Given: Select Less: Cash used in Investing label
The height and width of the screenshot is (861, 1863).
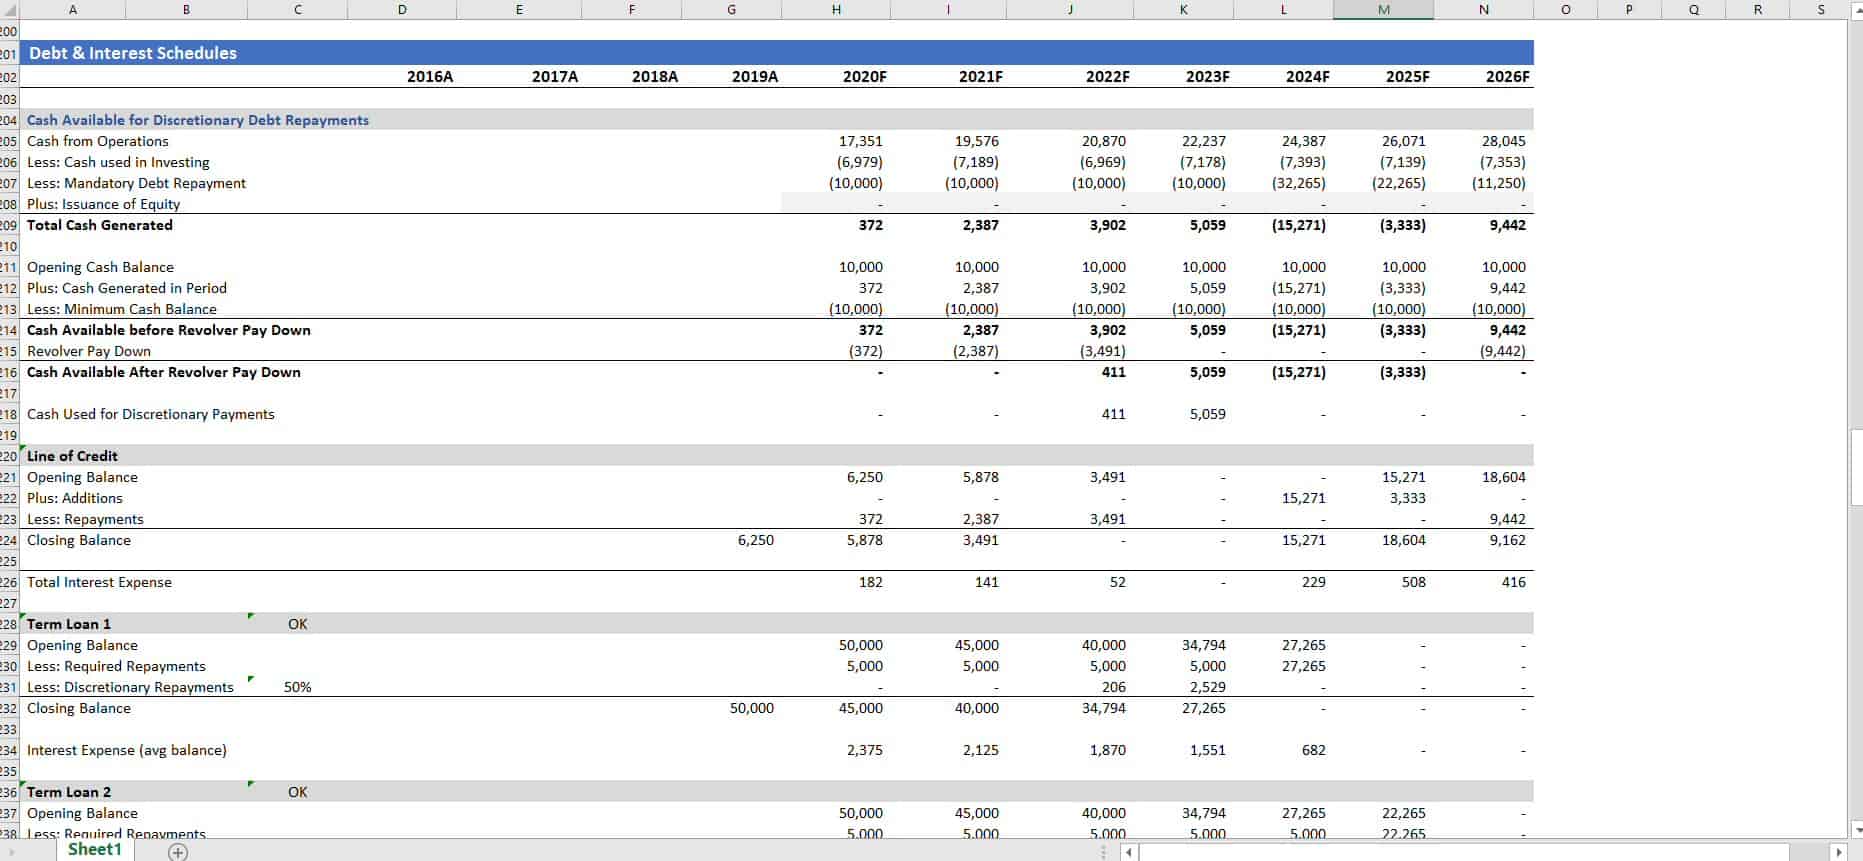Looking at the screenshot, I should (118, 162).
